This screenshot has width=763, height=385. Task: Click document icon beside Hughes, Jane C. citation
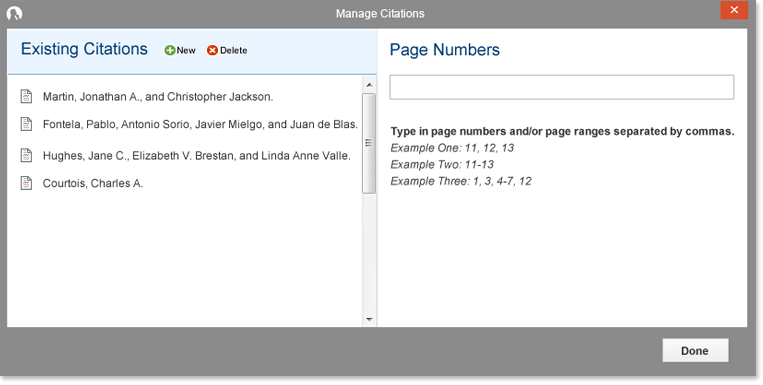(26, 155)
